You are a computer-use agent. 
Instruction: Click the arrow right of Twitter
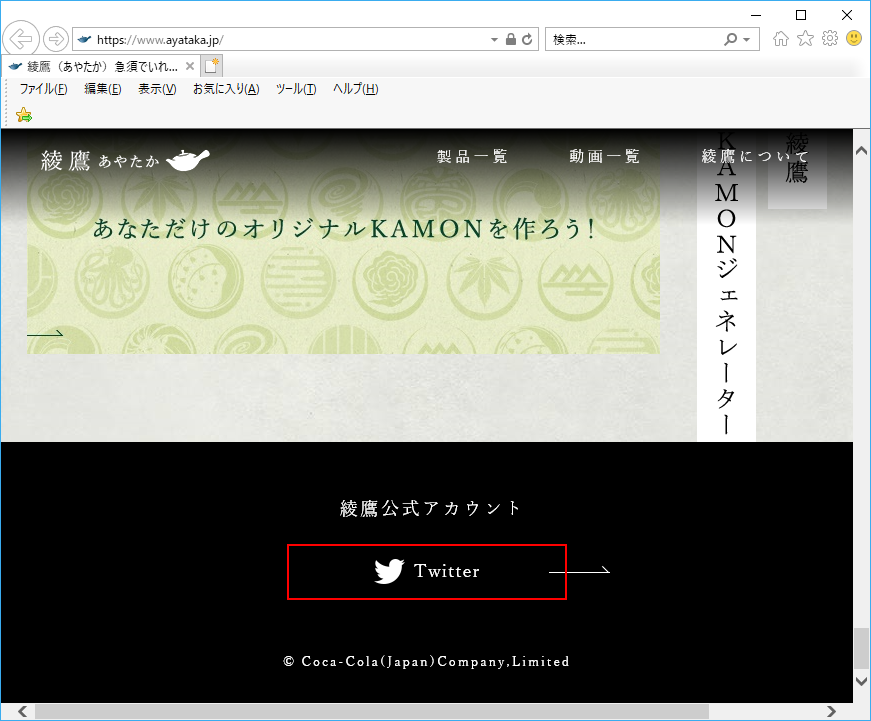click(579, 570)
